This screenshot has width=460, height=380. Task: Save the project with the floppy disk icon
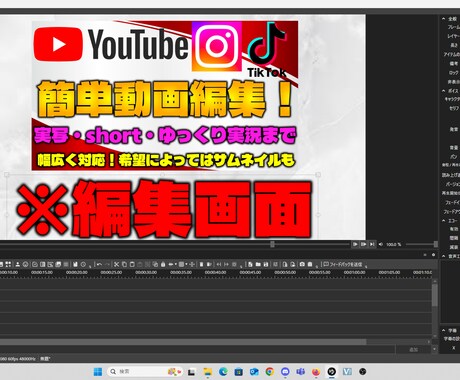(x=266, y=264)
